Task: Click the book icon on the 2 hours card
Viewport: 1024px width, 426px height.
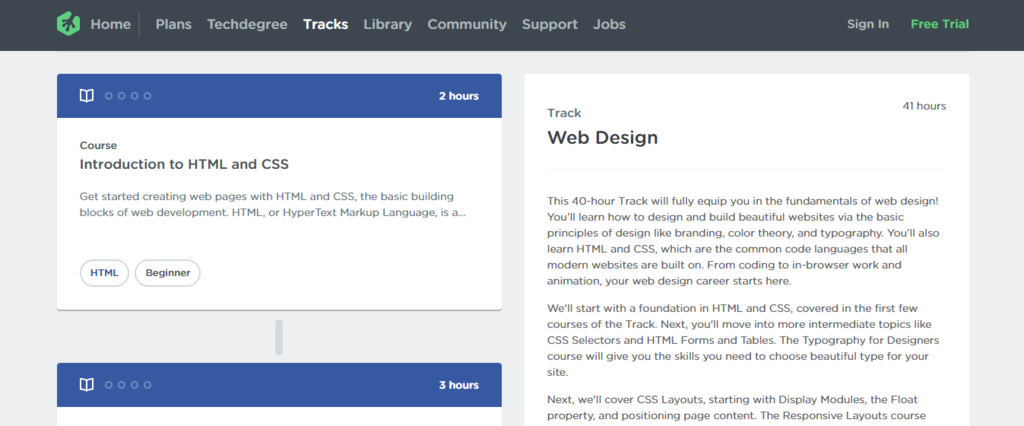Action: point(87,96)
